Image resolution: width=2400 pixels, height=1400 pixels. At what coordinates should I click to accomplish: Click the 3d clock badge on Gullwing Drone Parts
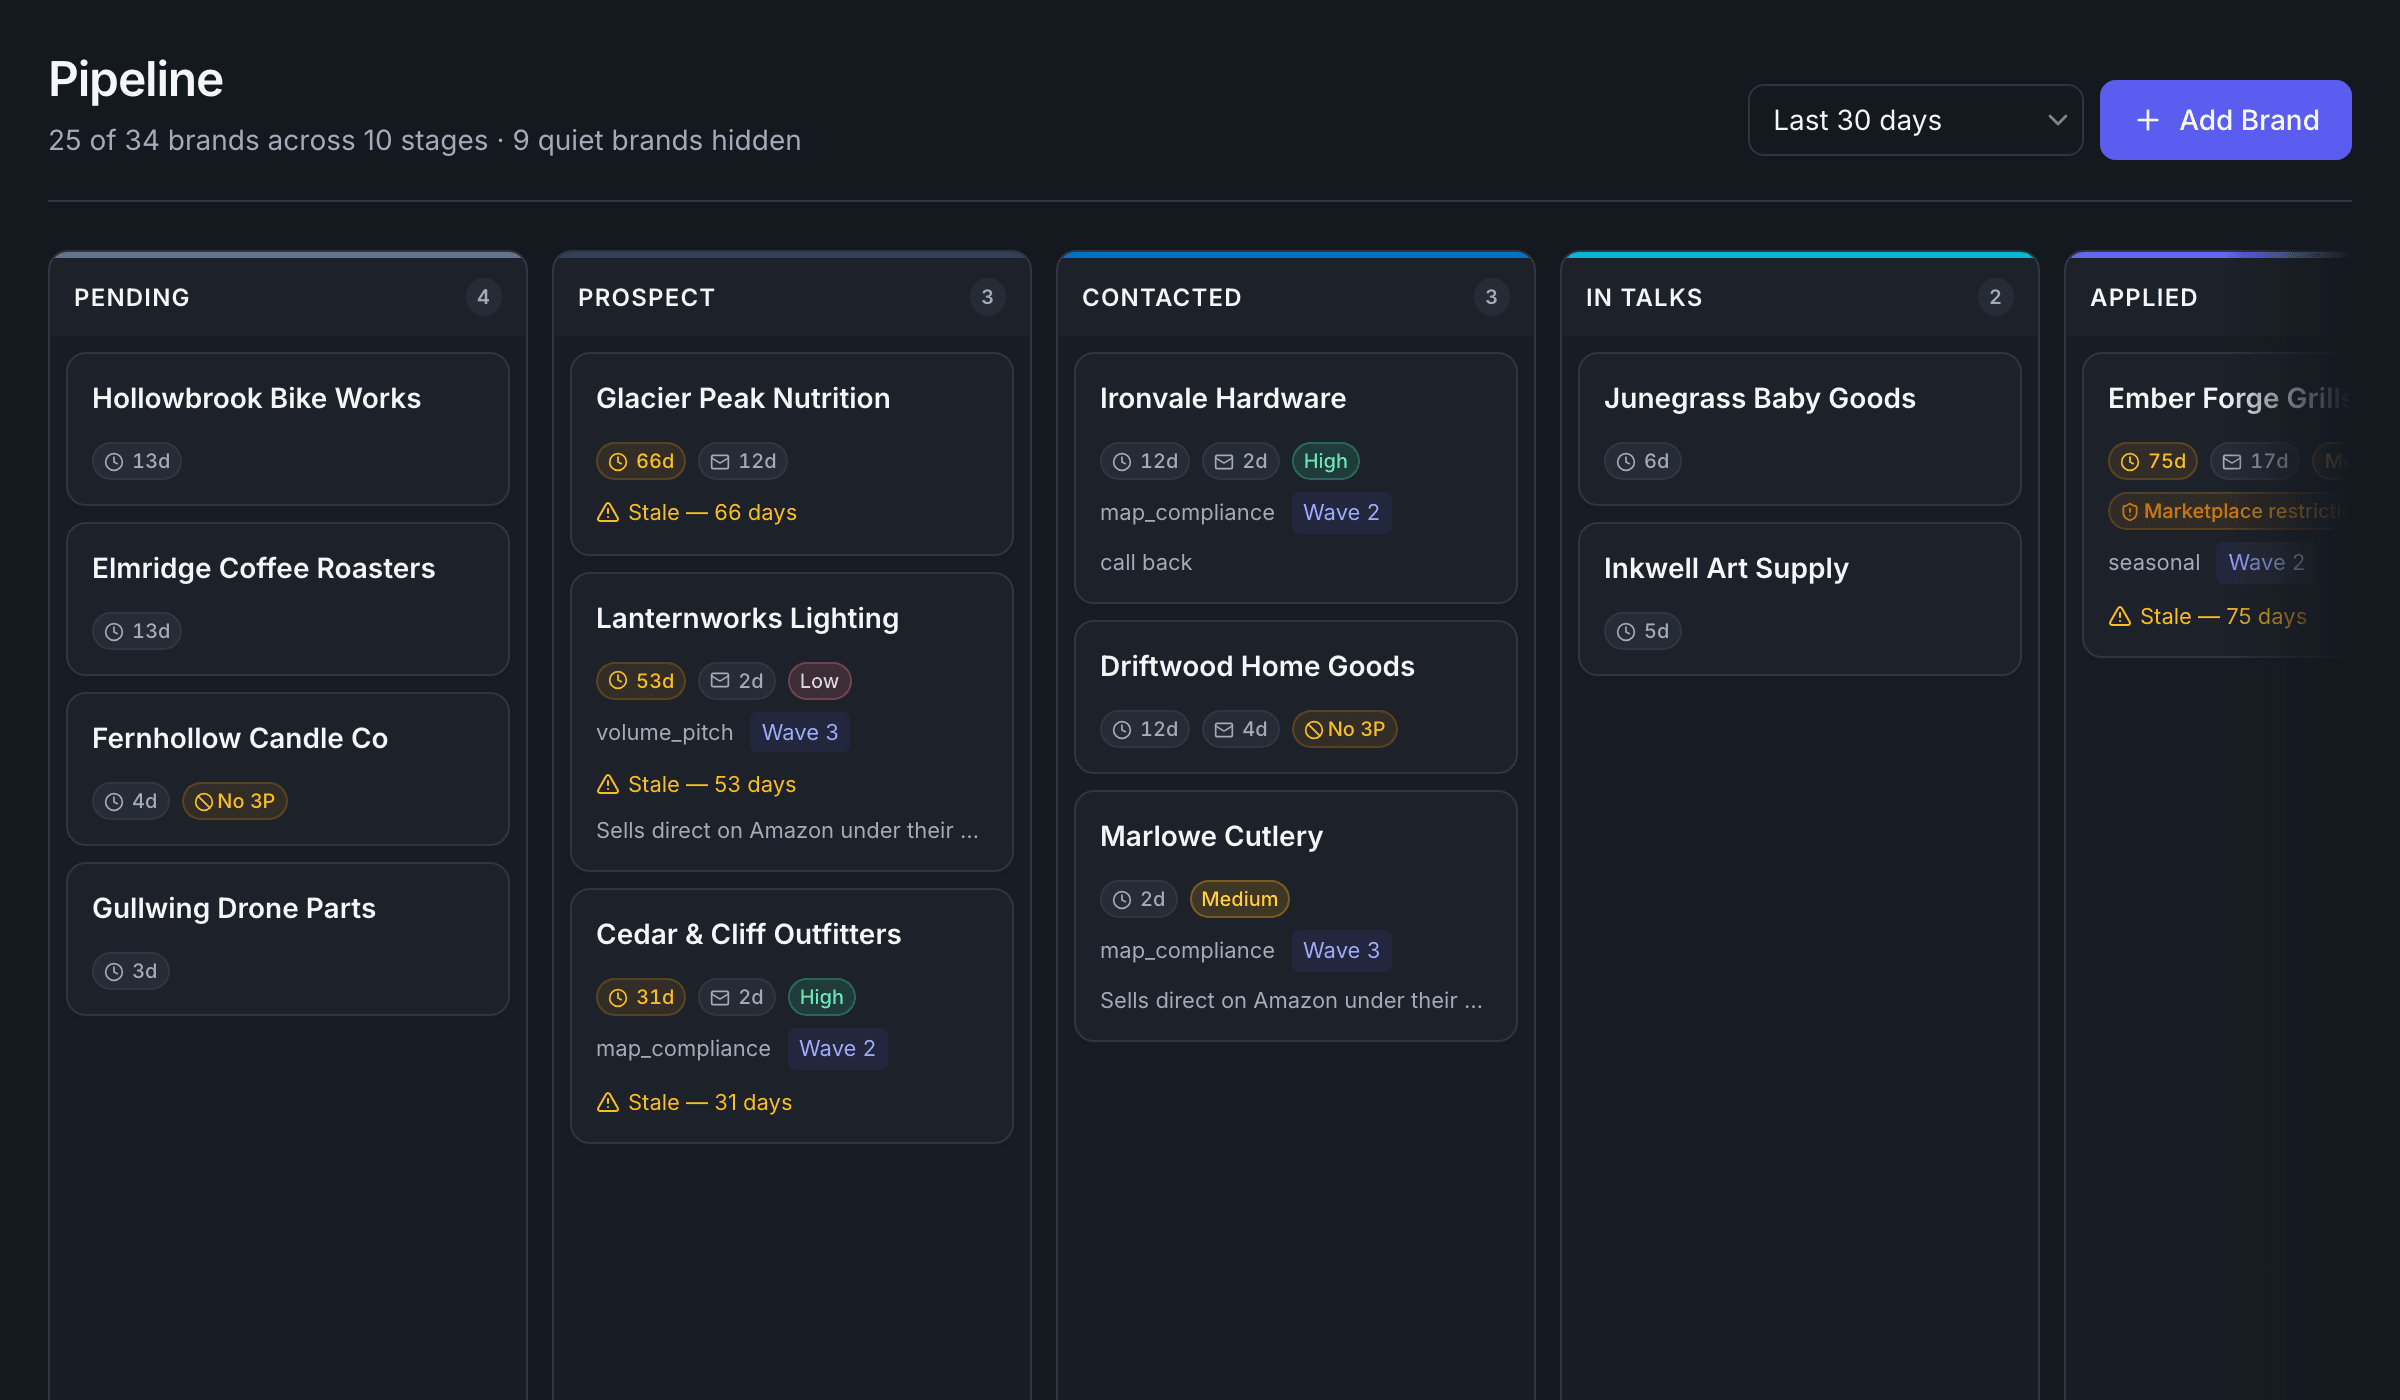pos(131,971)
